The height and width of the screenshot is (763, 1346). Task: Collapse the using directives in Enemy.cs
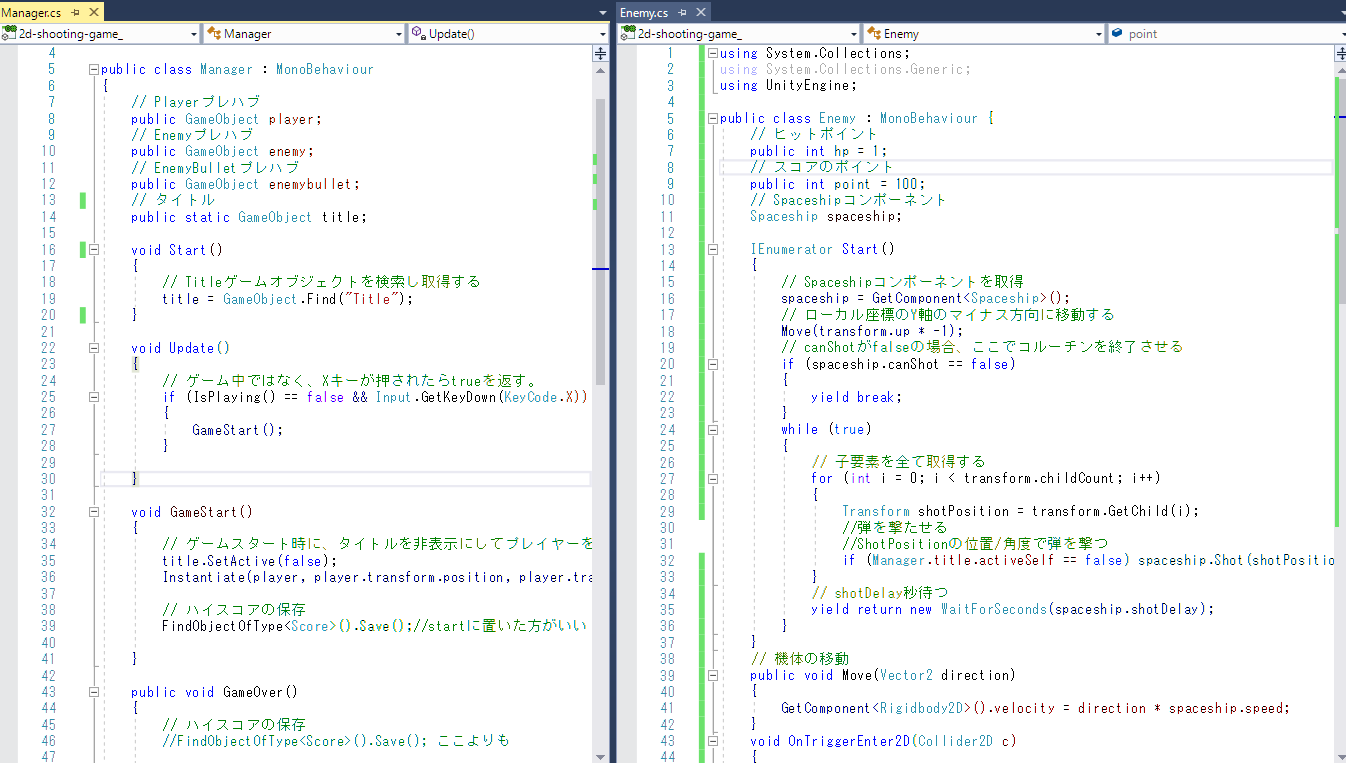712,53
